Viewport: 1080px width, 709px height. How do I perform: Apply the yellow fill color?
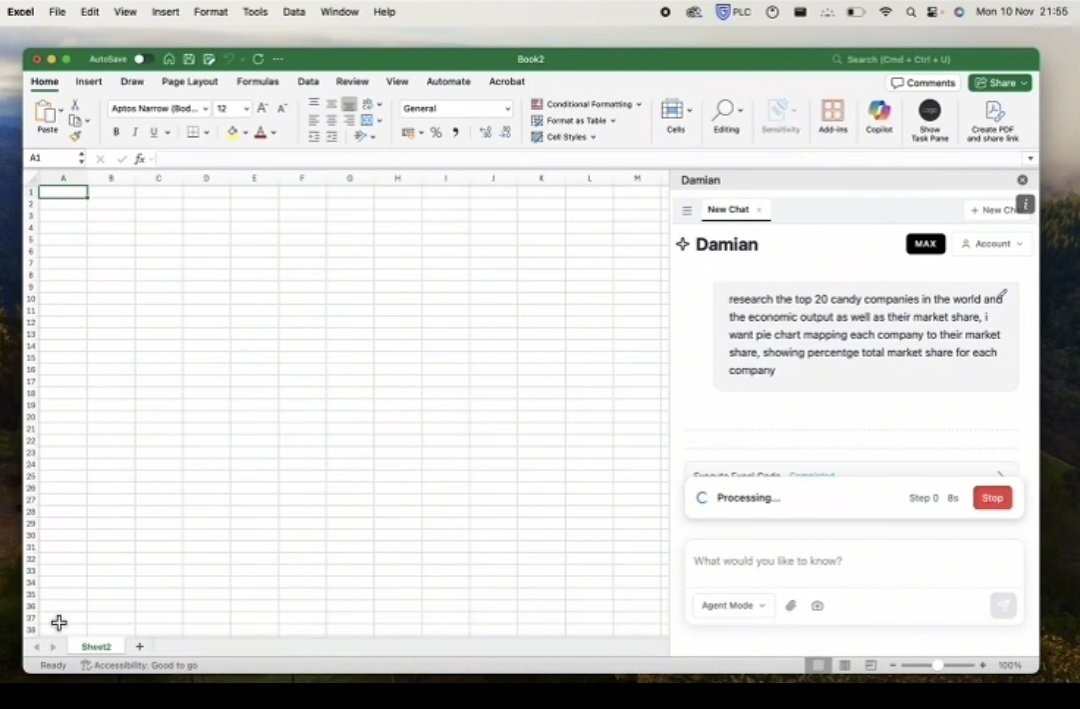(233, 132)
